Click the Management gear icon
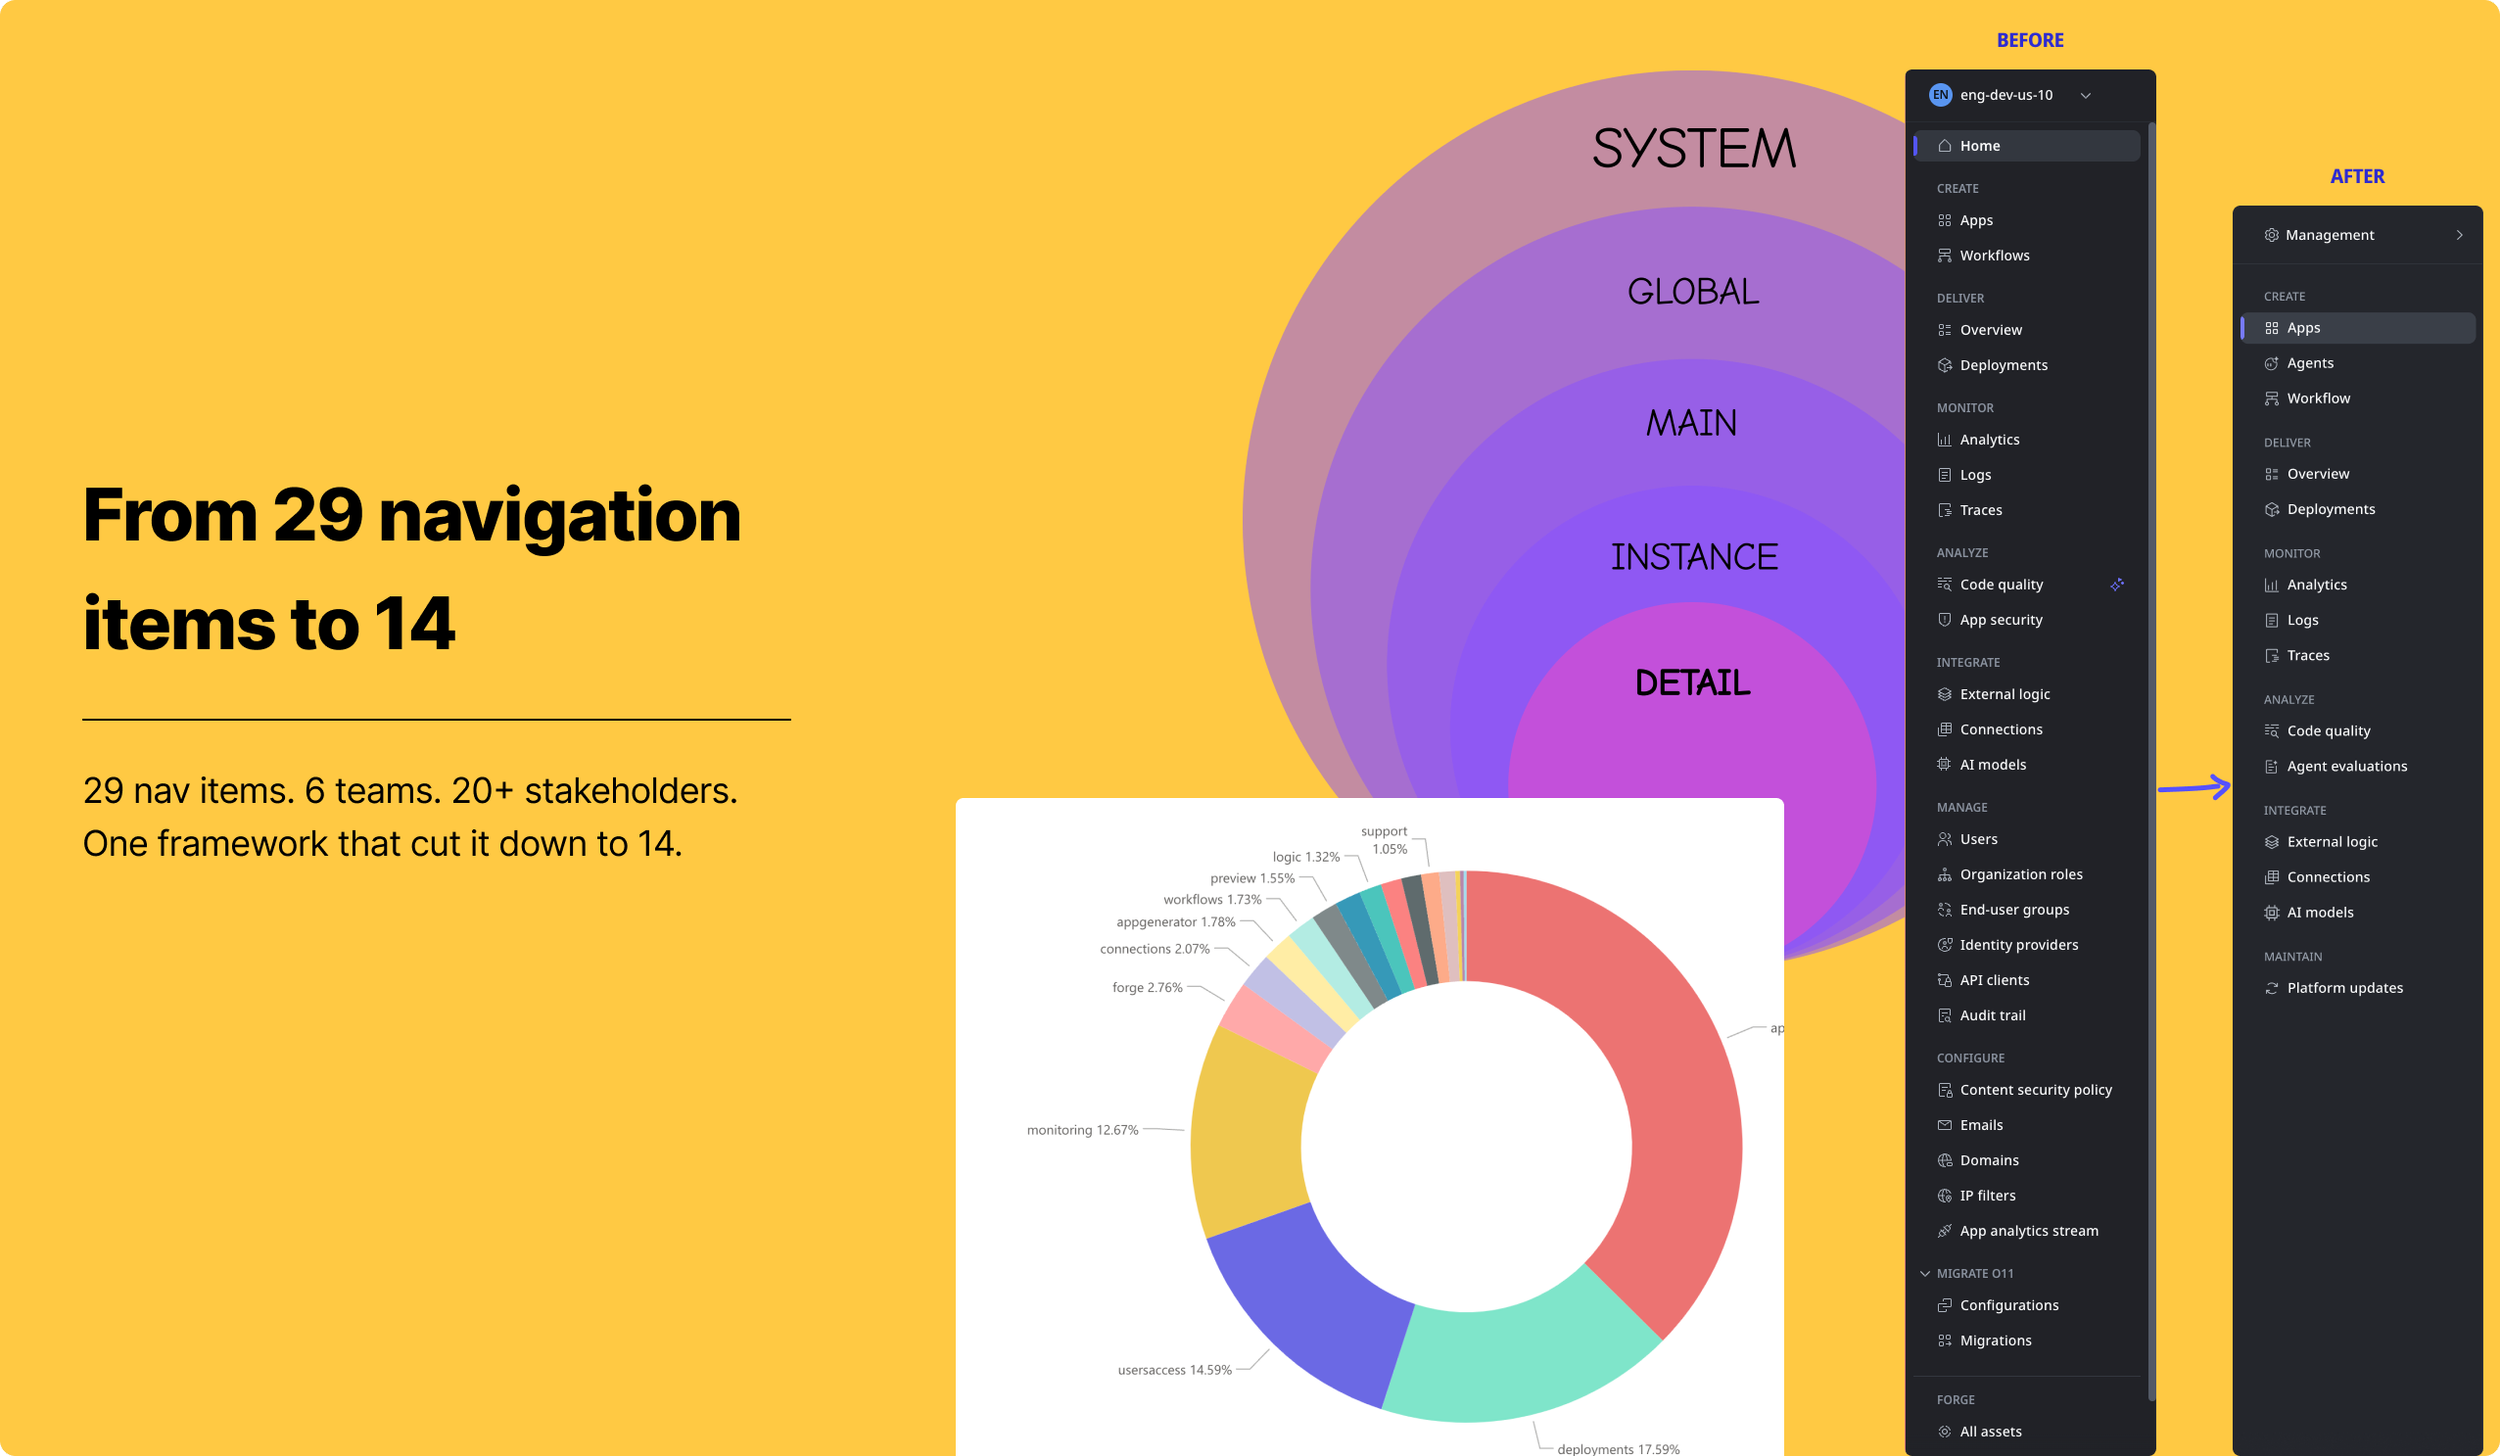This screenshot has height=1456, width=2500. tap(2271, 235)
